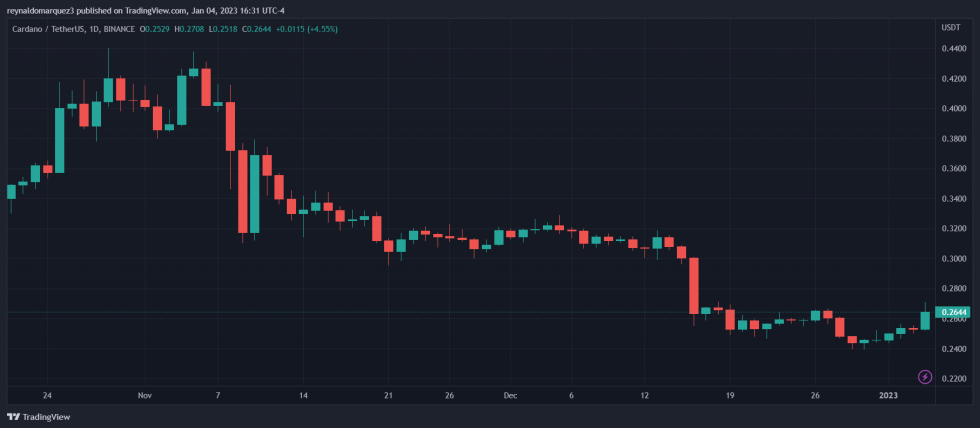Click the Dec label on the time axis

pyautogui.click(x=510, y=395)
